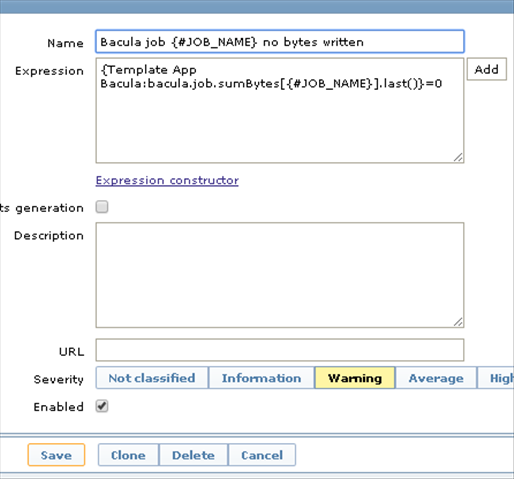Click the URL input field
Viewport: 514px width, 479px height.
pyautogui.click(x=280, y=350)
